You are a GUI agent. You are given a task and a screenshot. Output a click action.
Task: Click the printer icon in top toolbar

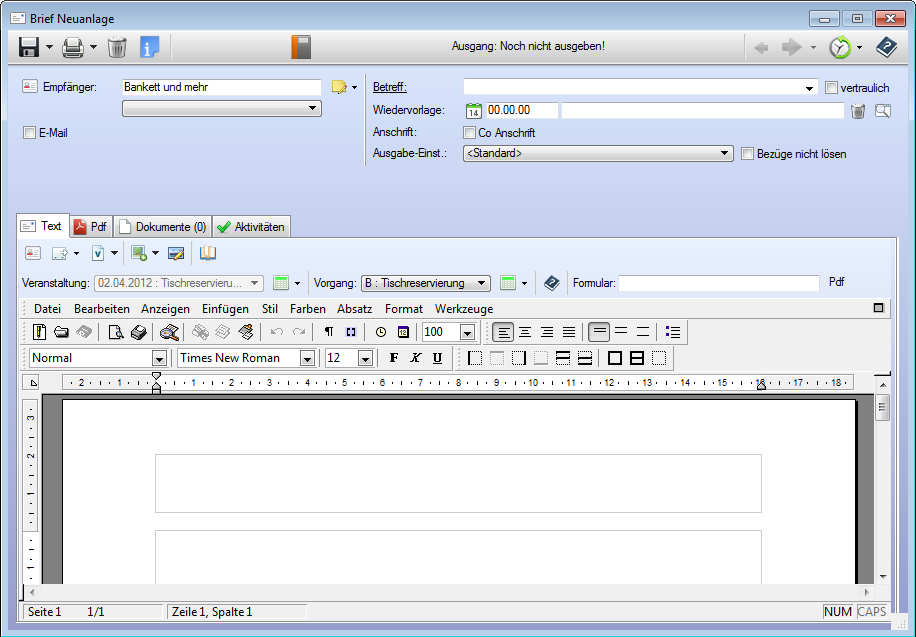73,47
